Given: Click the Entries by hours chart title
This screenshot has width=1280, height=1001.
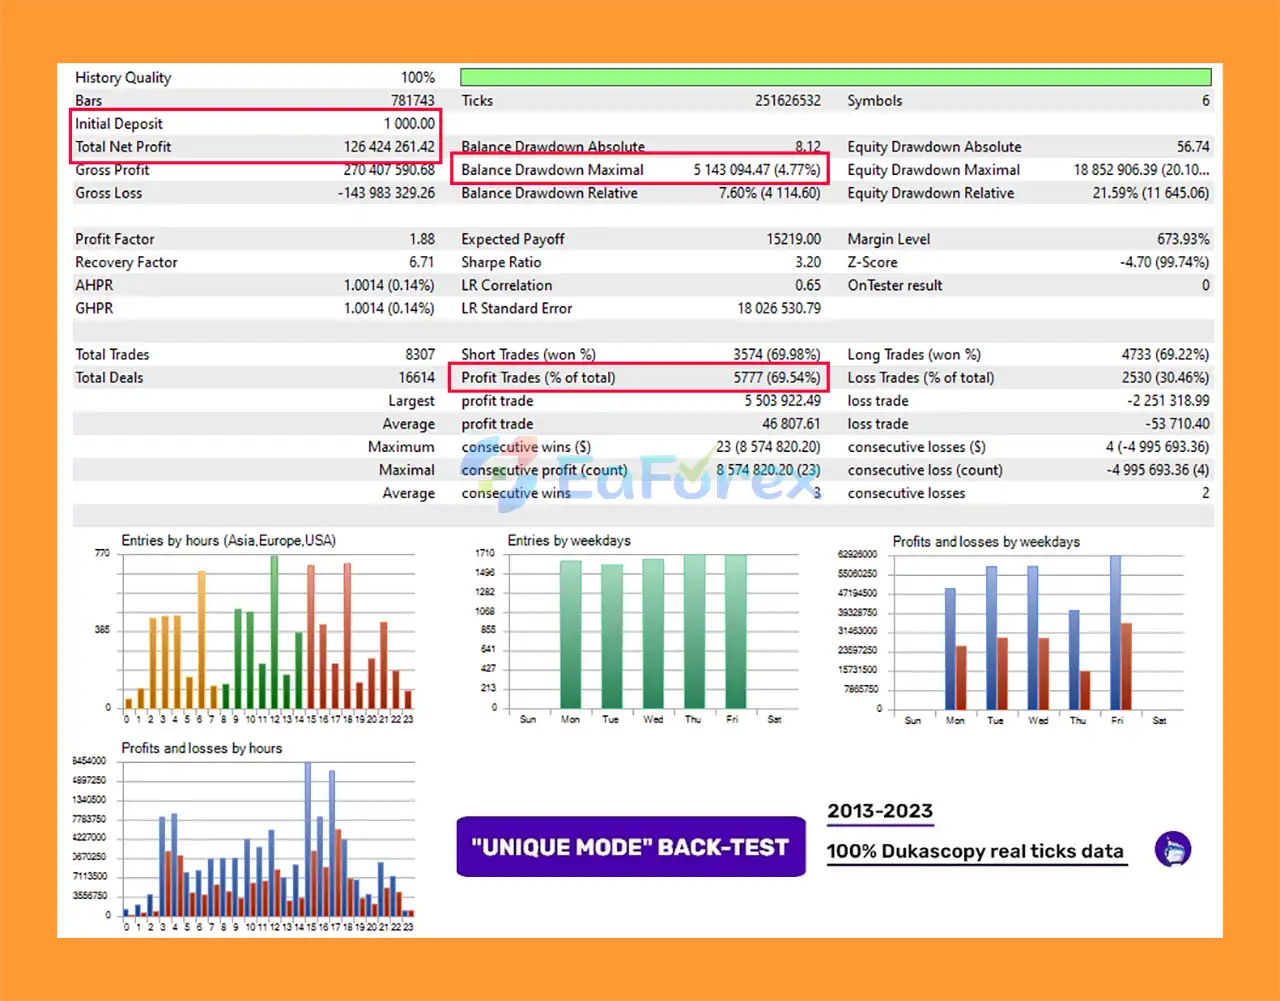Looking at the screenshot, I should 228,541.
